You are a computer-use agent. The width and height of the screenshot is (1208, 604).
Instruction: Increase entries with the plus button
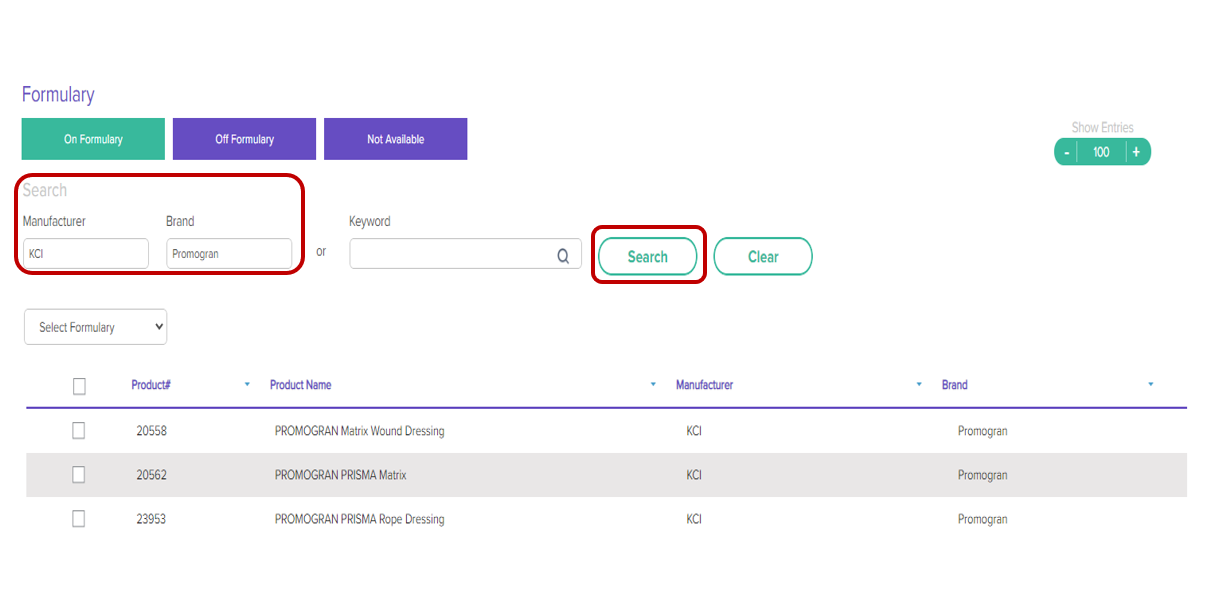coord(1136,152)
